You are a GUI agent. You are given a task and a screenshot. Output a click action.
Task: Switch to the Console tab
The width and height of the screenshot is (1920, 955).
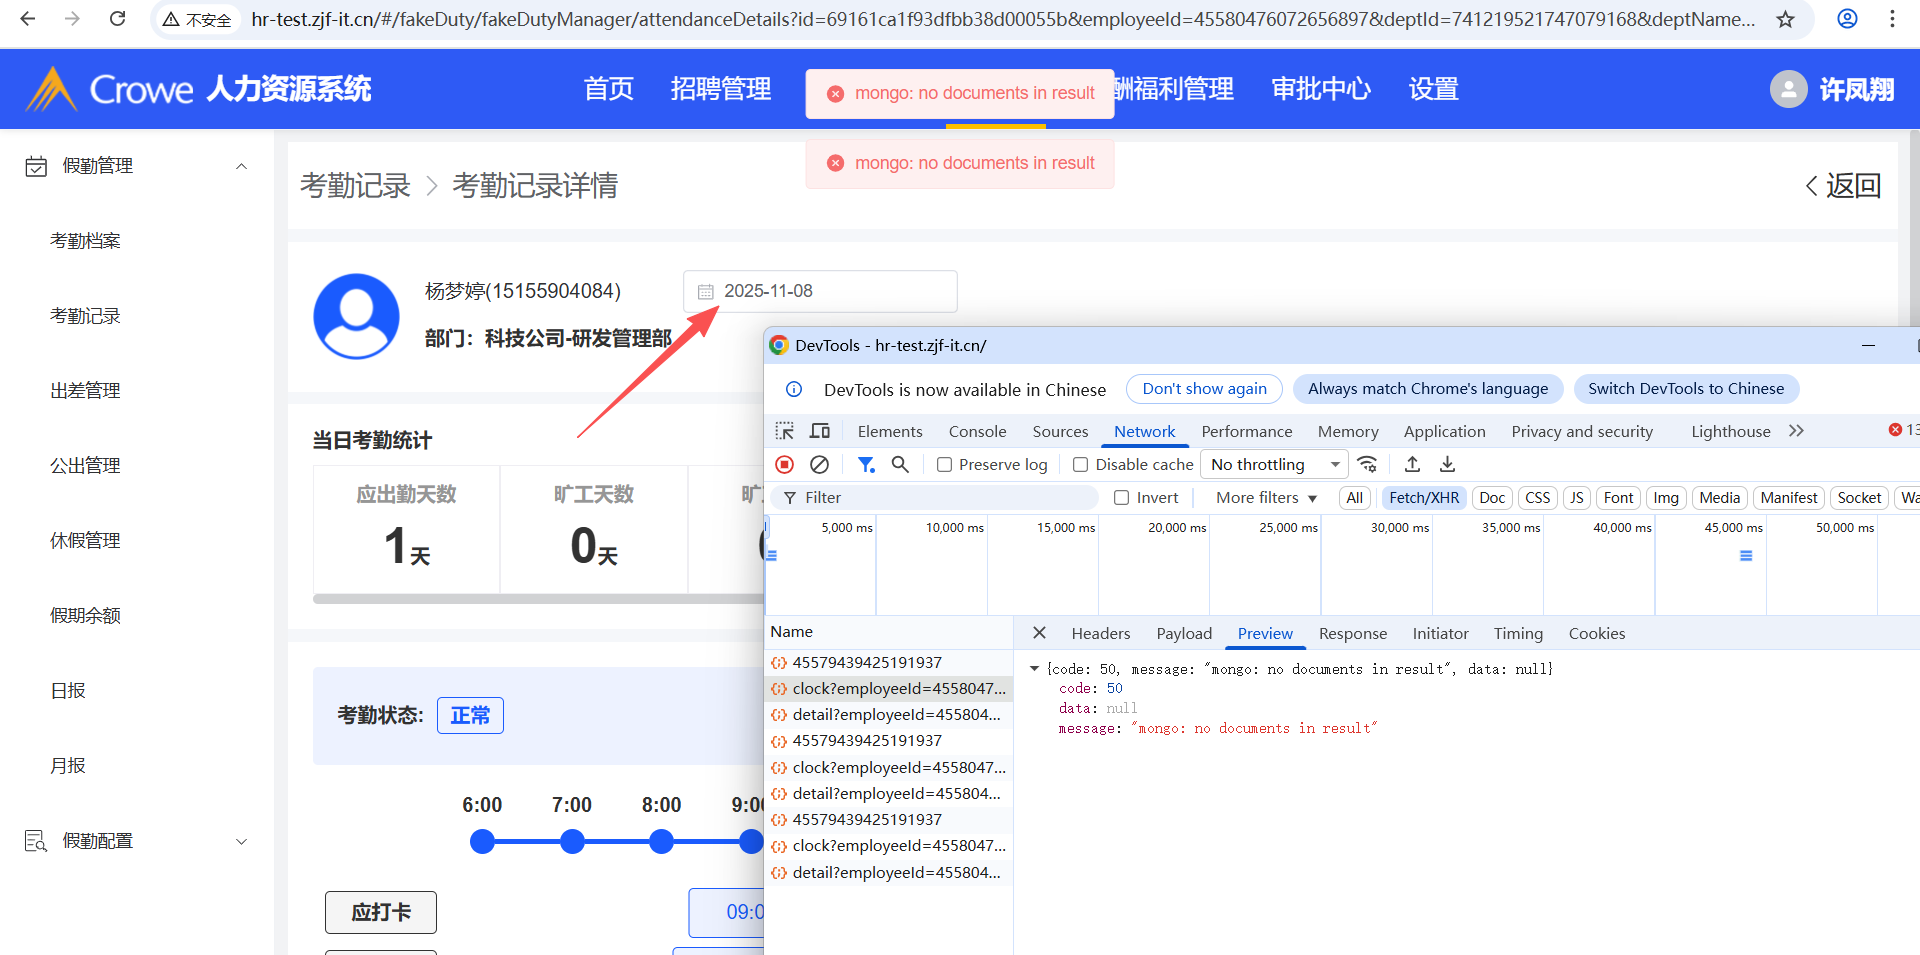[977, 431]
